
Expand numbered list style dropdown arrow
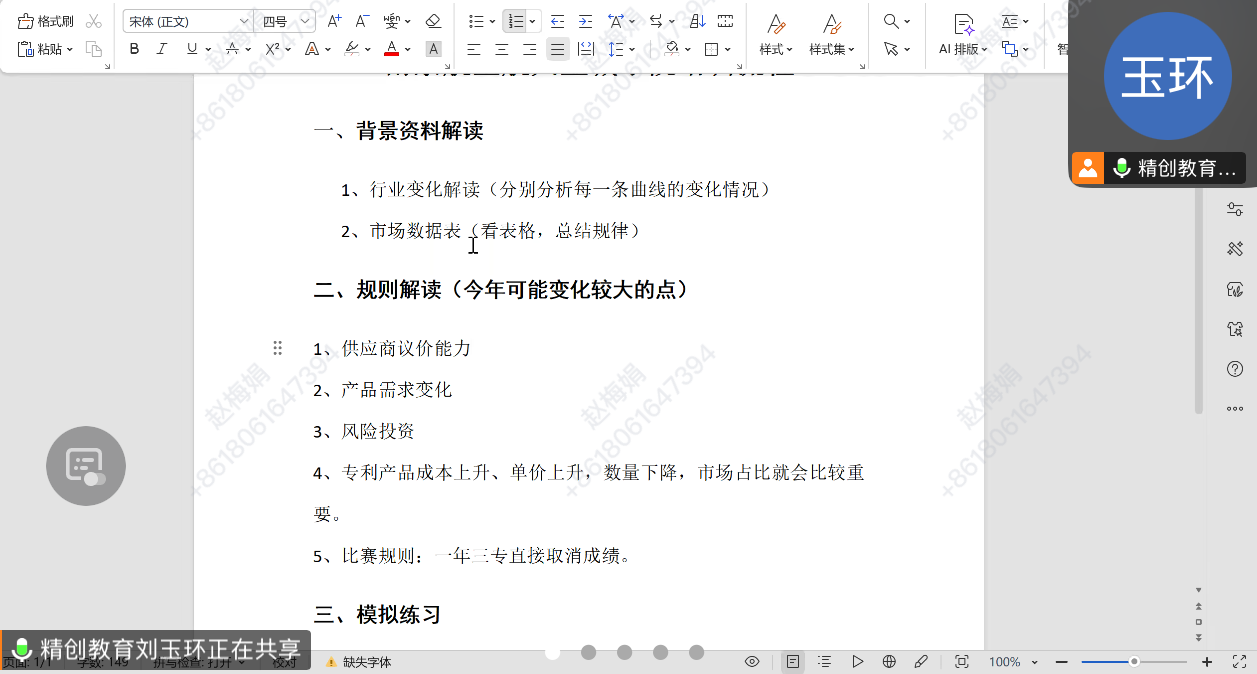pyautogui.click(x=532, y=21)
